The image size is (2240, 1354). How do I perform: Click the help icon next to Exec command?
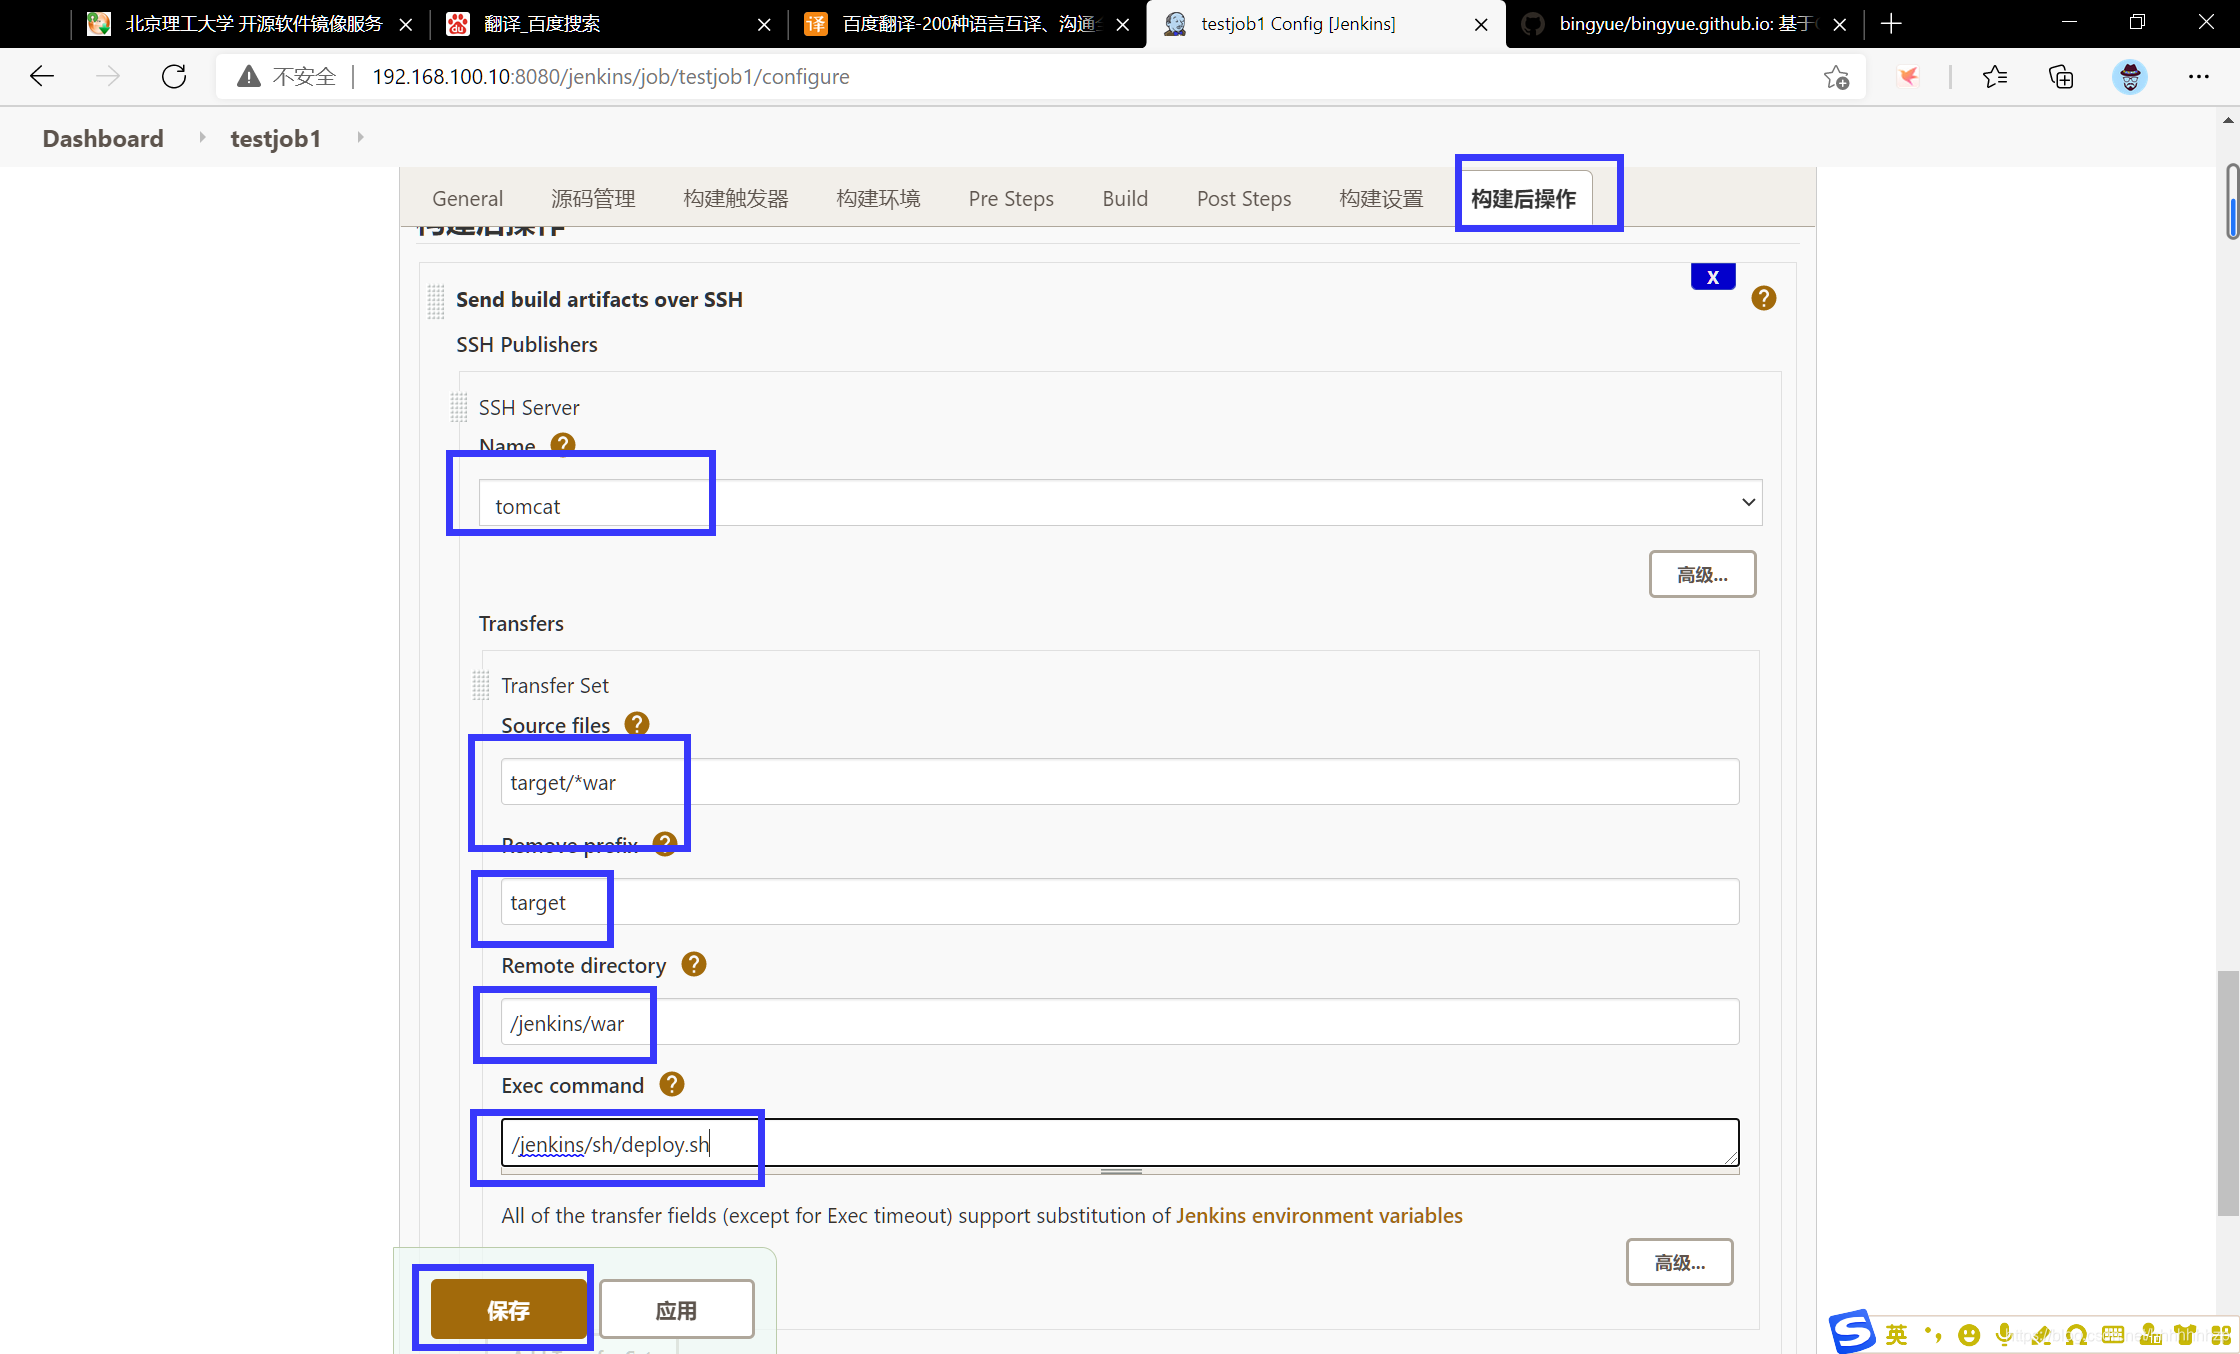coord(672,1085)
